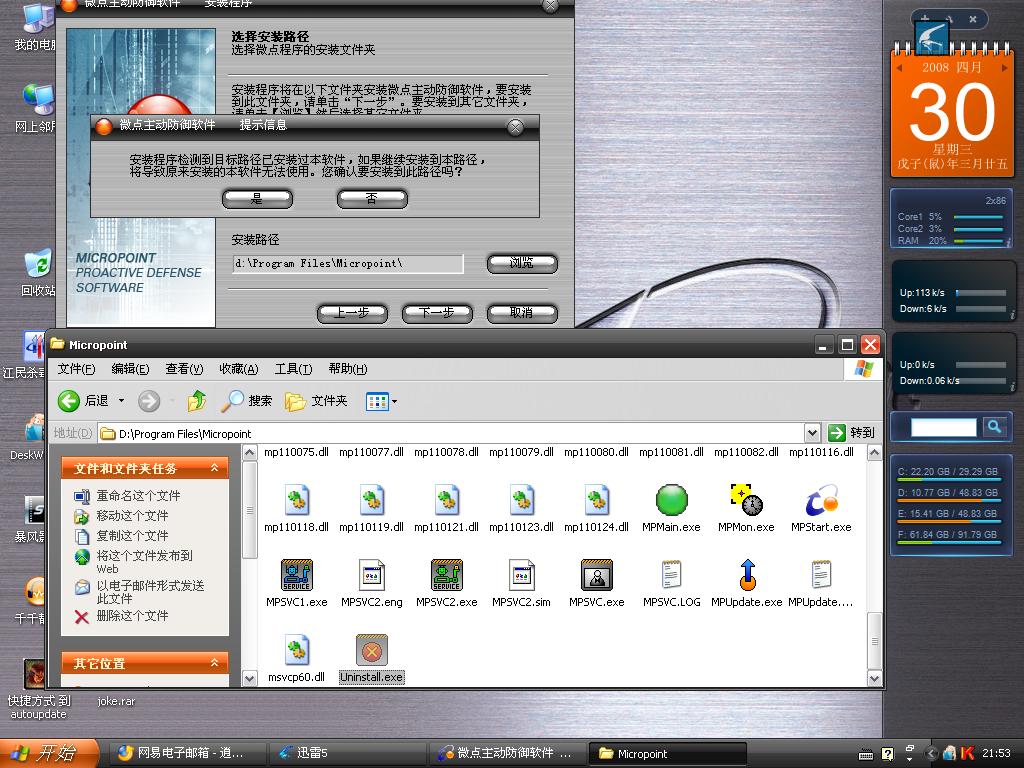Open the 文件(F) menu
Screen dimensions: 1024x768
pos(76,369)
